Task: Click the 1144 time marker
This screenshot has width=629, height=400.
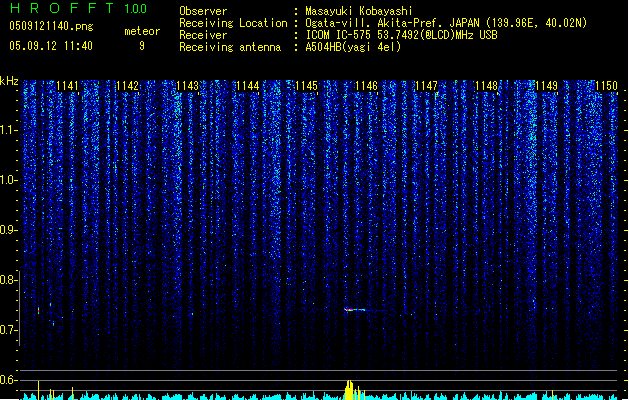Action: [x=248, y=86]
